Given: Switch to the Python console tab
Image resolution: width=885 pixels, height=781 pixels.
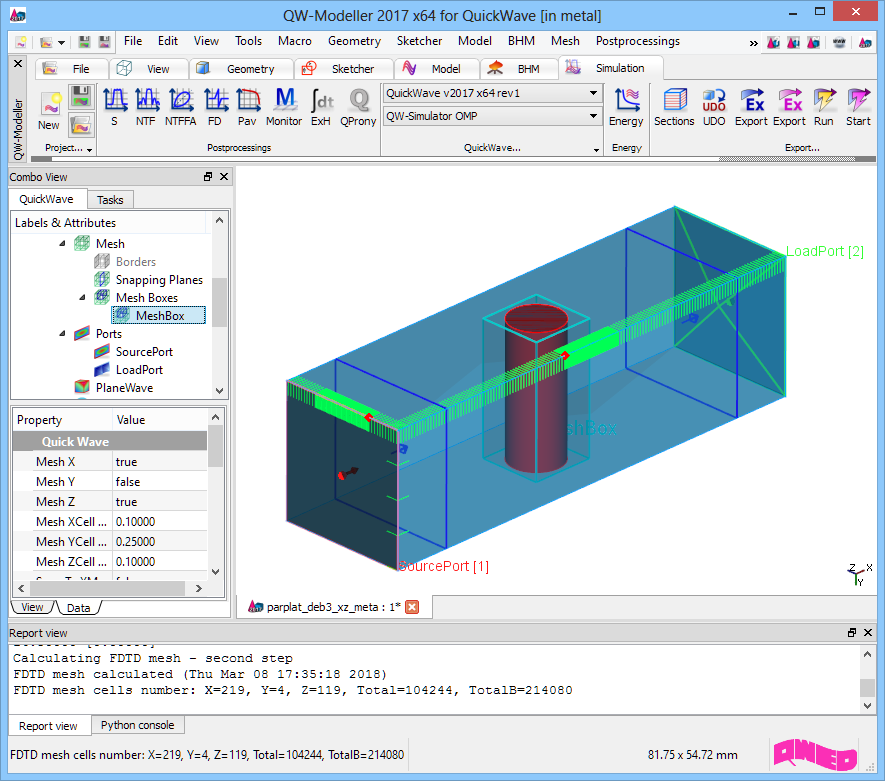Looking at the screenshot, I should (138, 725).
